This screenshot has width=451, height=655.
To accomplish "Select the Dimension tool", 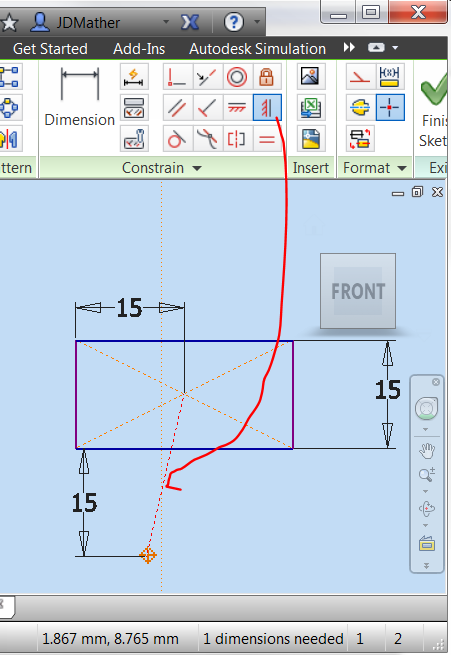I will pos(79,98).
